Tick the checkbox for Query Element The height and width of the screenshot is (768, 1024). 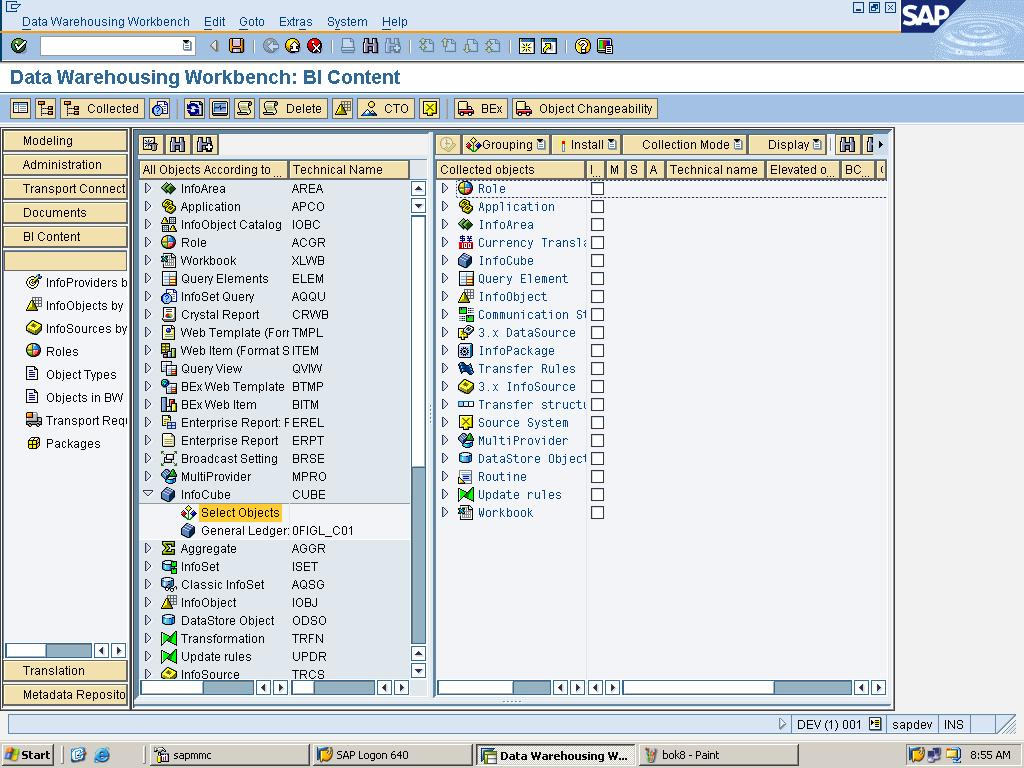click(x=597, y=279)
